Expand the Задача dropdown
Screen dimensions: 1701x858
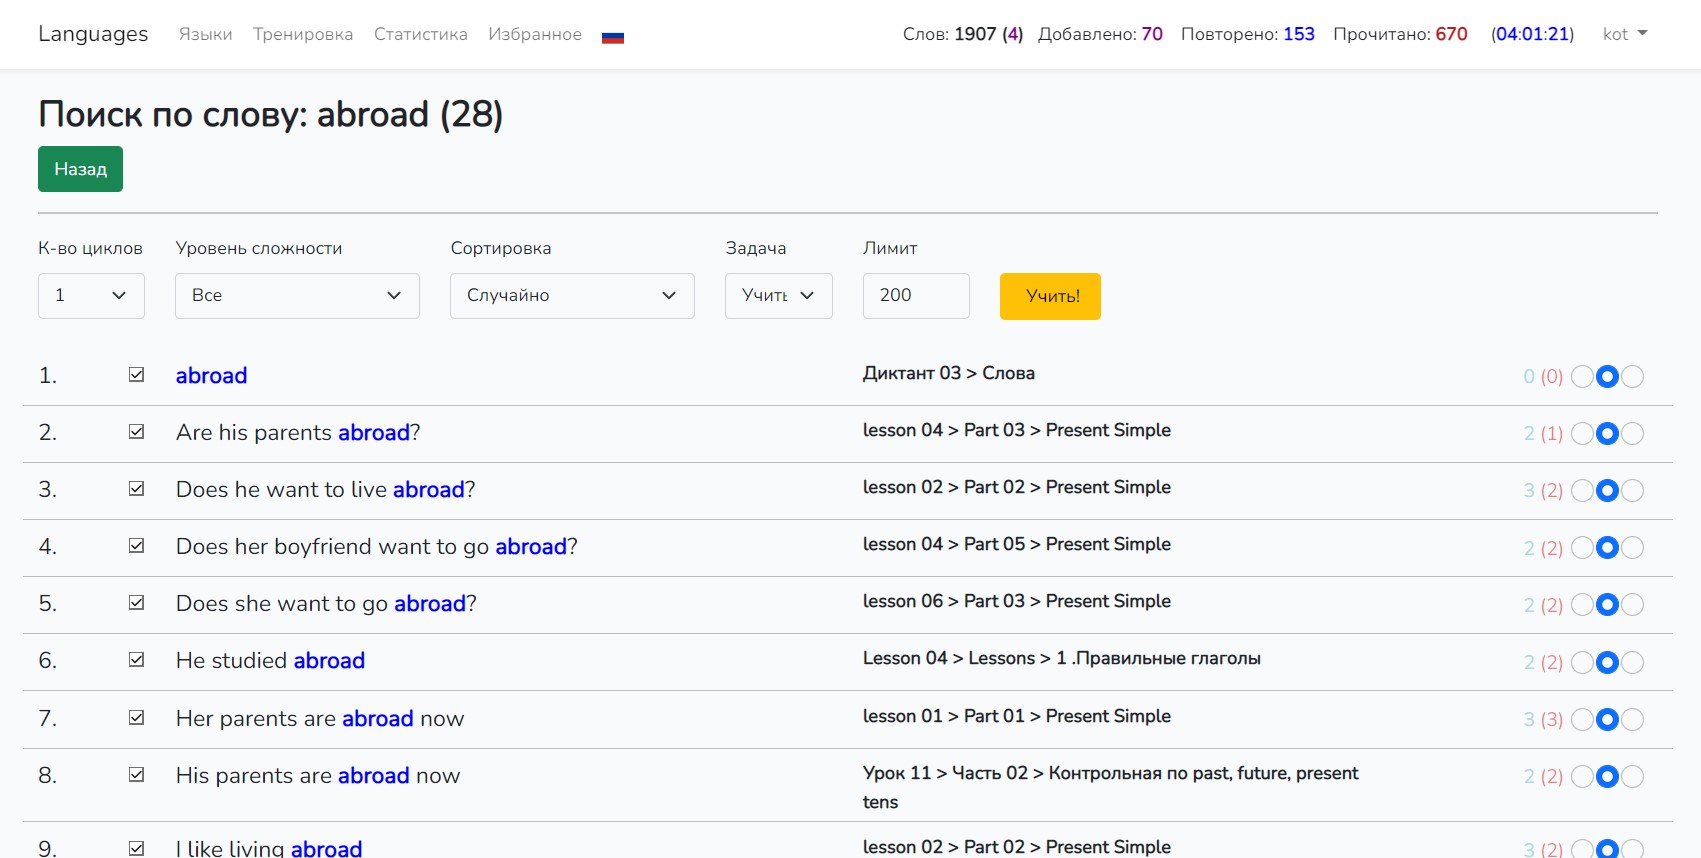coord(778,296)
